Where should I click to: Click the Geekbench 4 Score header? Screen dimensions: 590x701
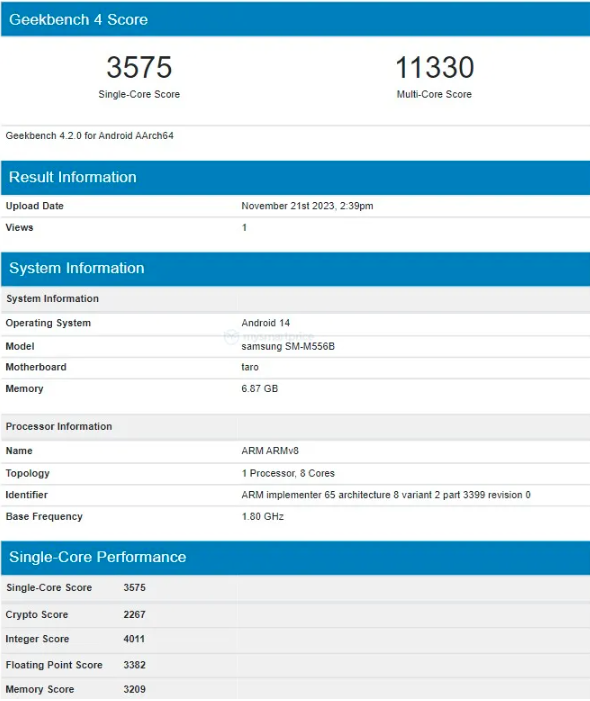click(x=295, y=19)
